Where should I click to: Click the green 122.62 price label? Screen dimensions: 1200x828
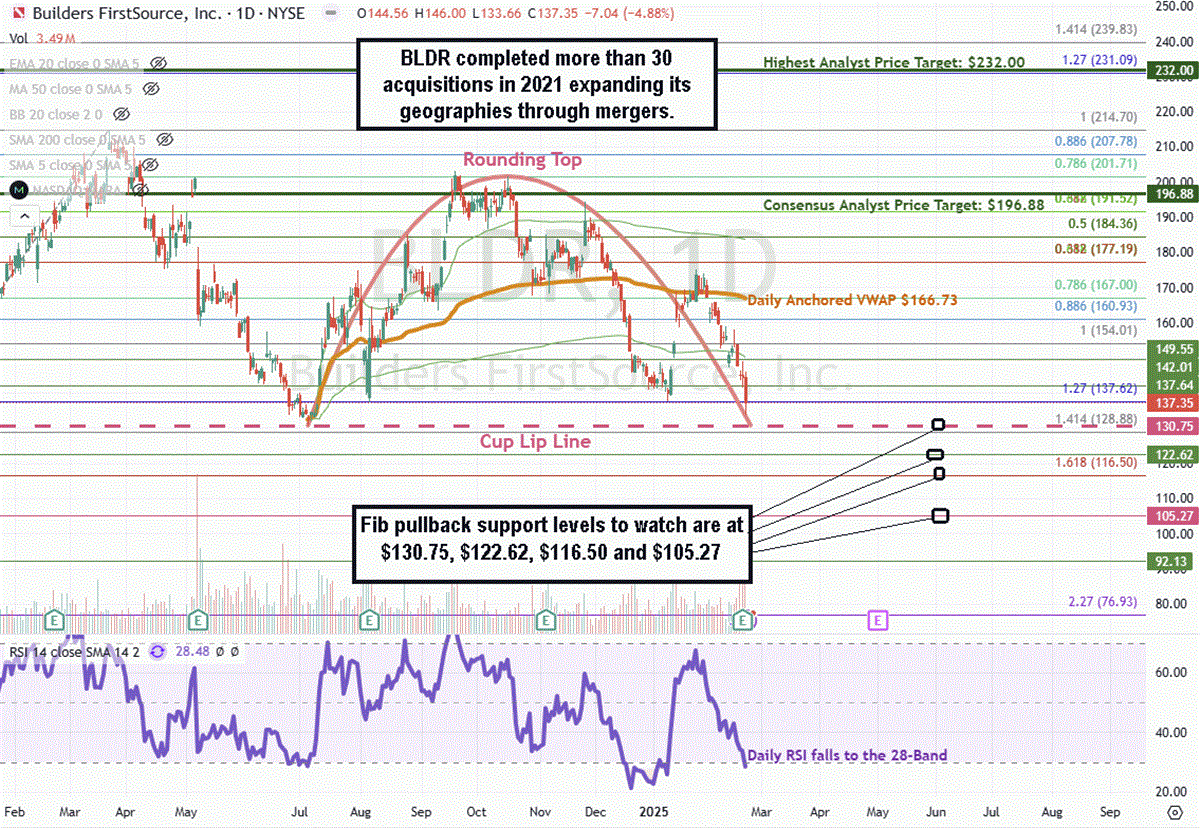coord(1174,454)
